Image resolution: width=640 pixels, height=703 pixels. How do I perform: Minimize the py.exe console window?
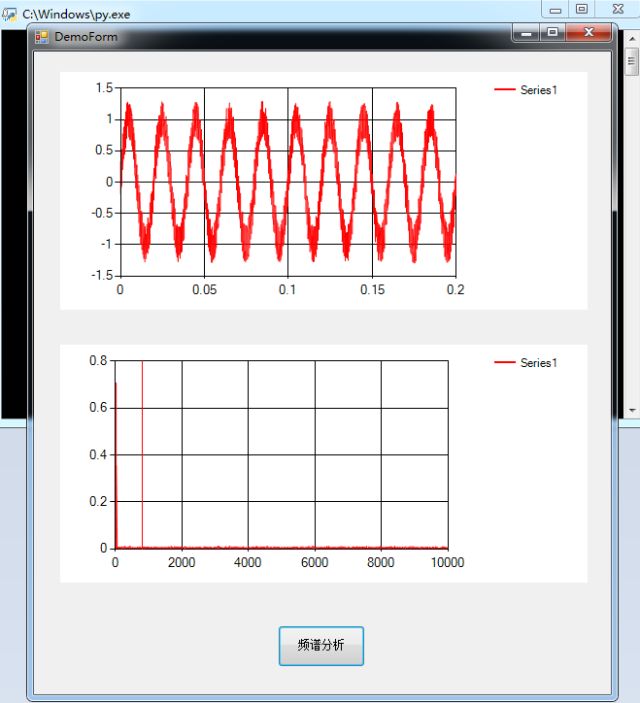[x=555, y=9]
